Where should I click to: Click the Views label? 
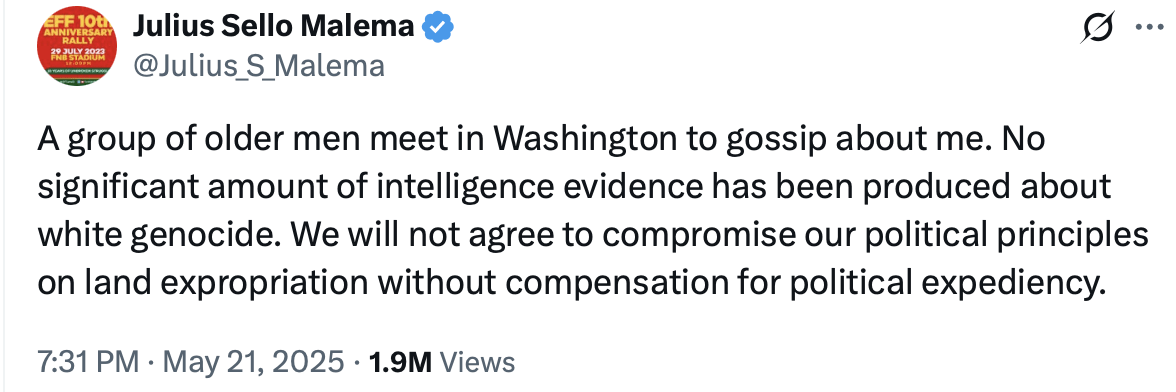click(x=477, y=362)
